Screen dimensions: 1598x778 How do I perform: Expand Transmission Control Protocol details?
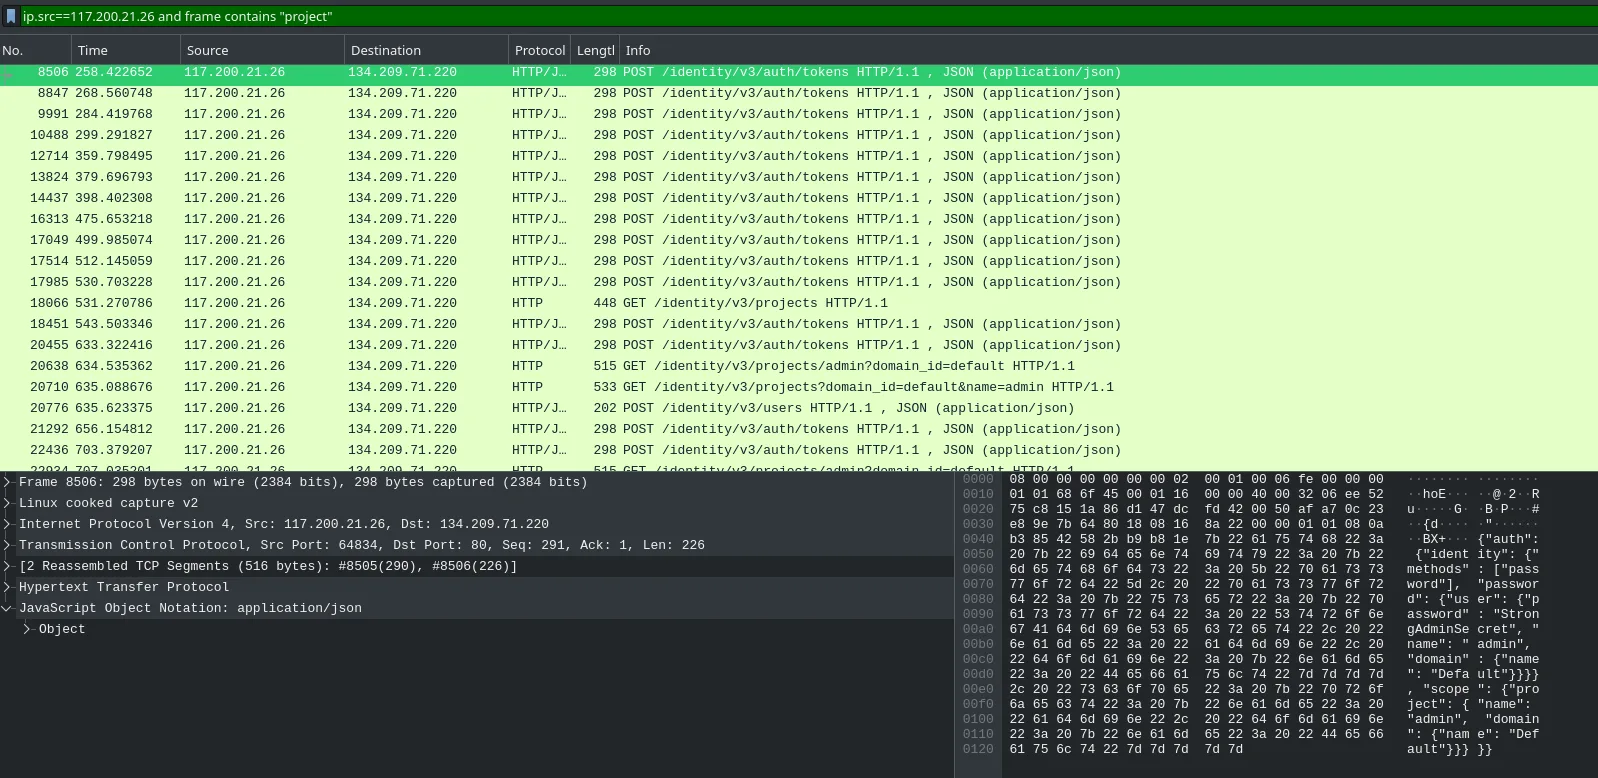[x=7, y=545]
